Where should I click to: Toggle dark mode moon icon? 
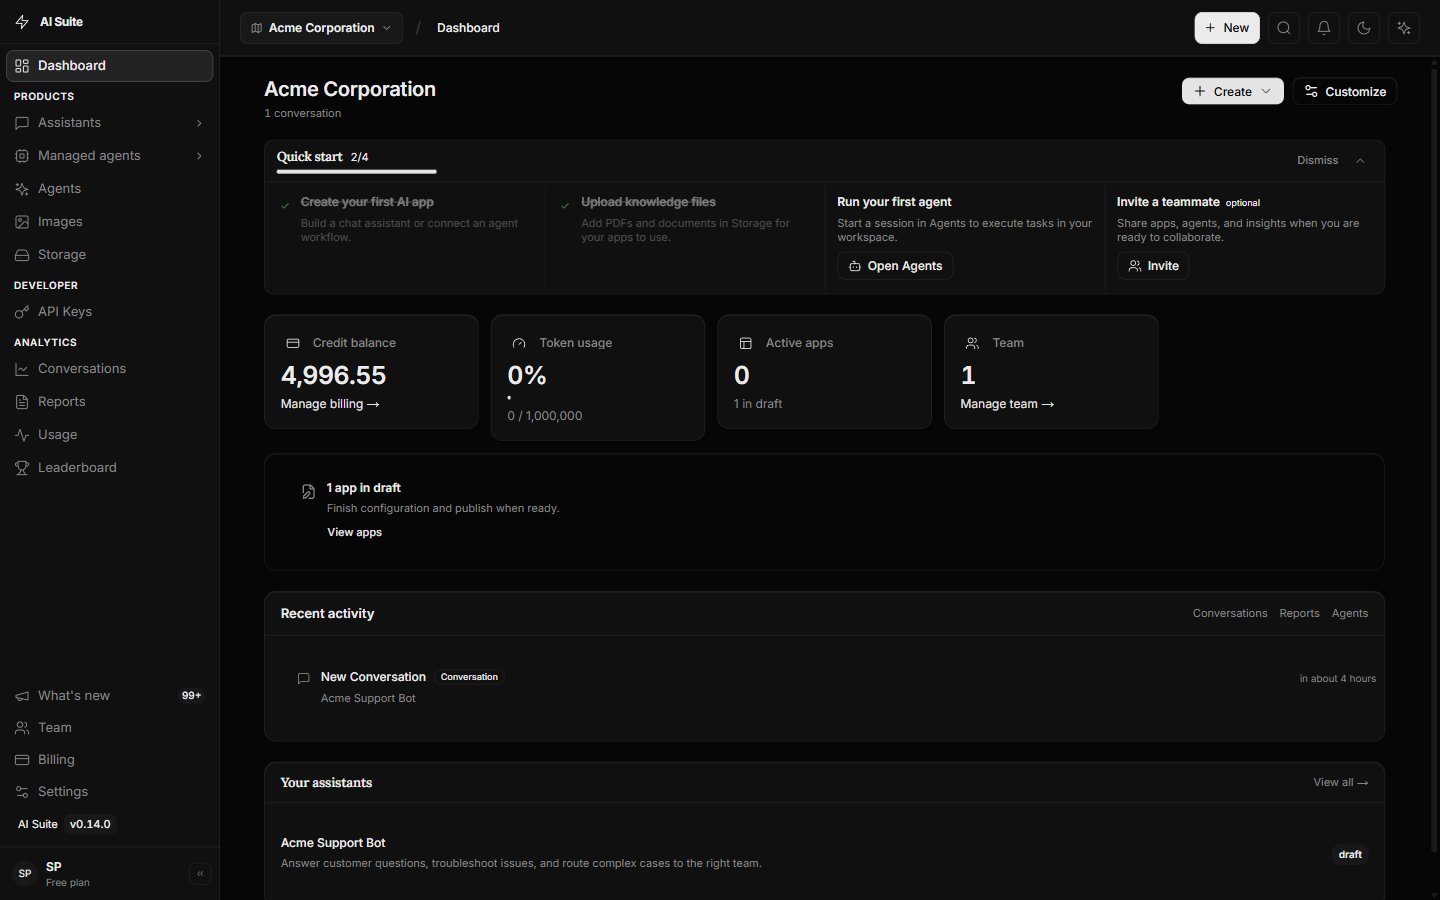(1364, 28)
